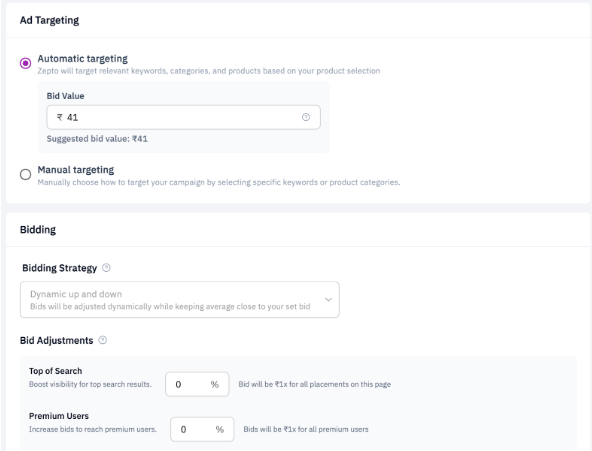Expand the Bidding Strategy chevron arrow
This screenshot has width=592, height=451.
tap(328, 299)
